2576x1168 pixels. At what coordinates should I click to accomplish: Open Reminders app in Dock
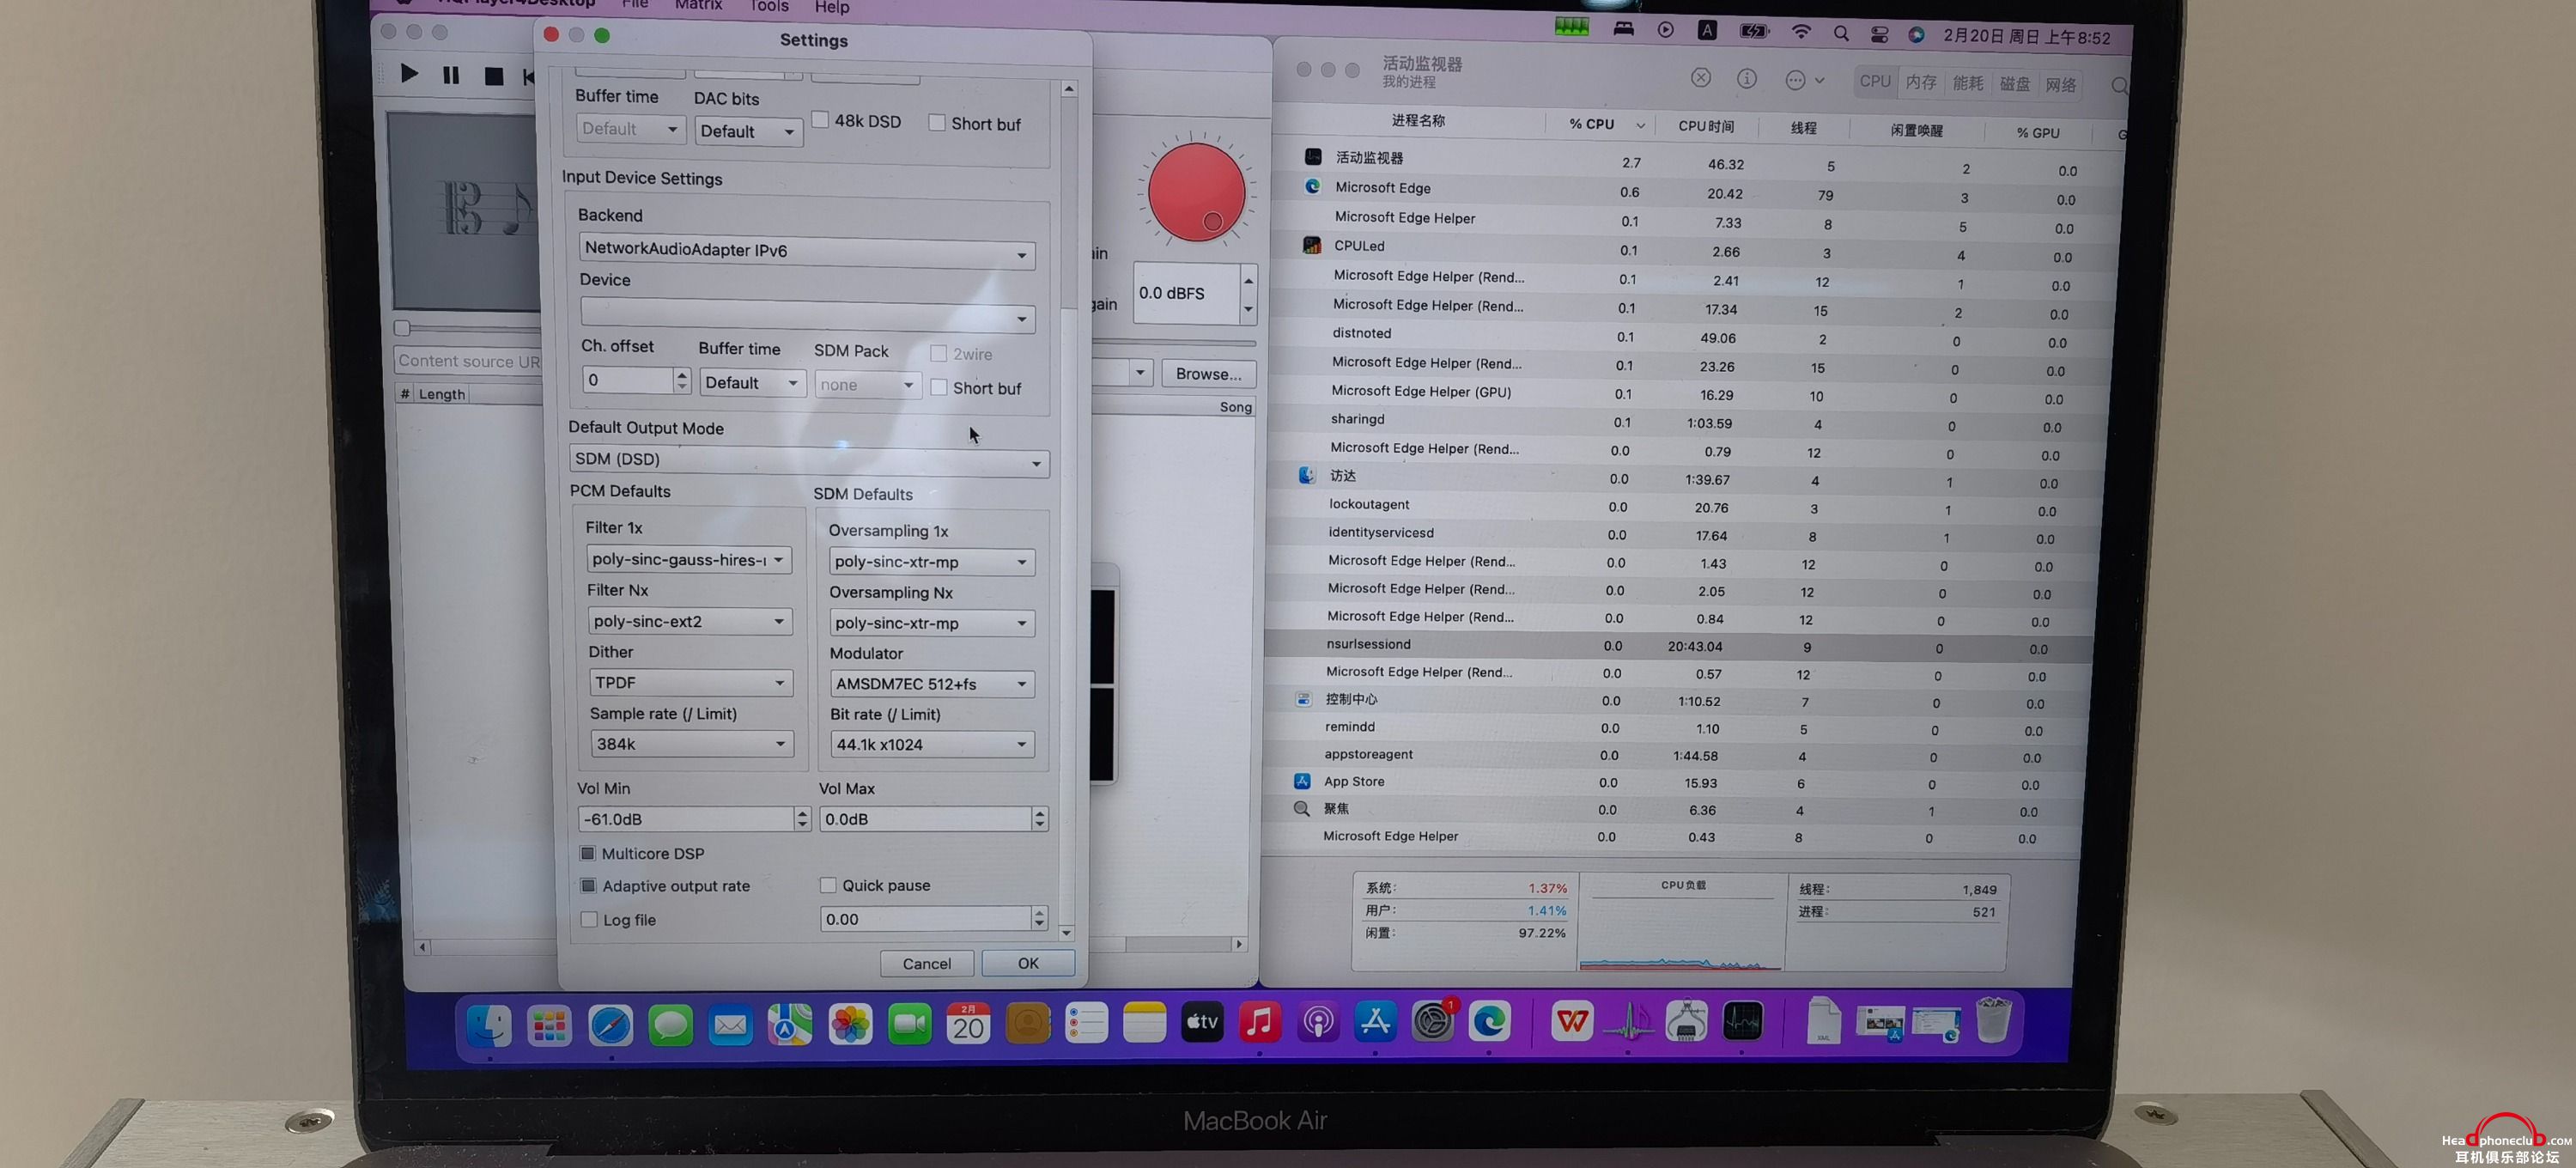(1086, 1023)
